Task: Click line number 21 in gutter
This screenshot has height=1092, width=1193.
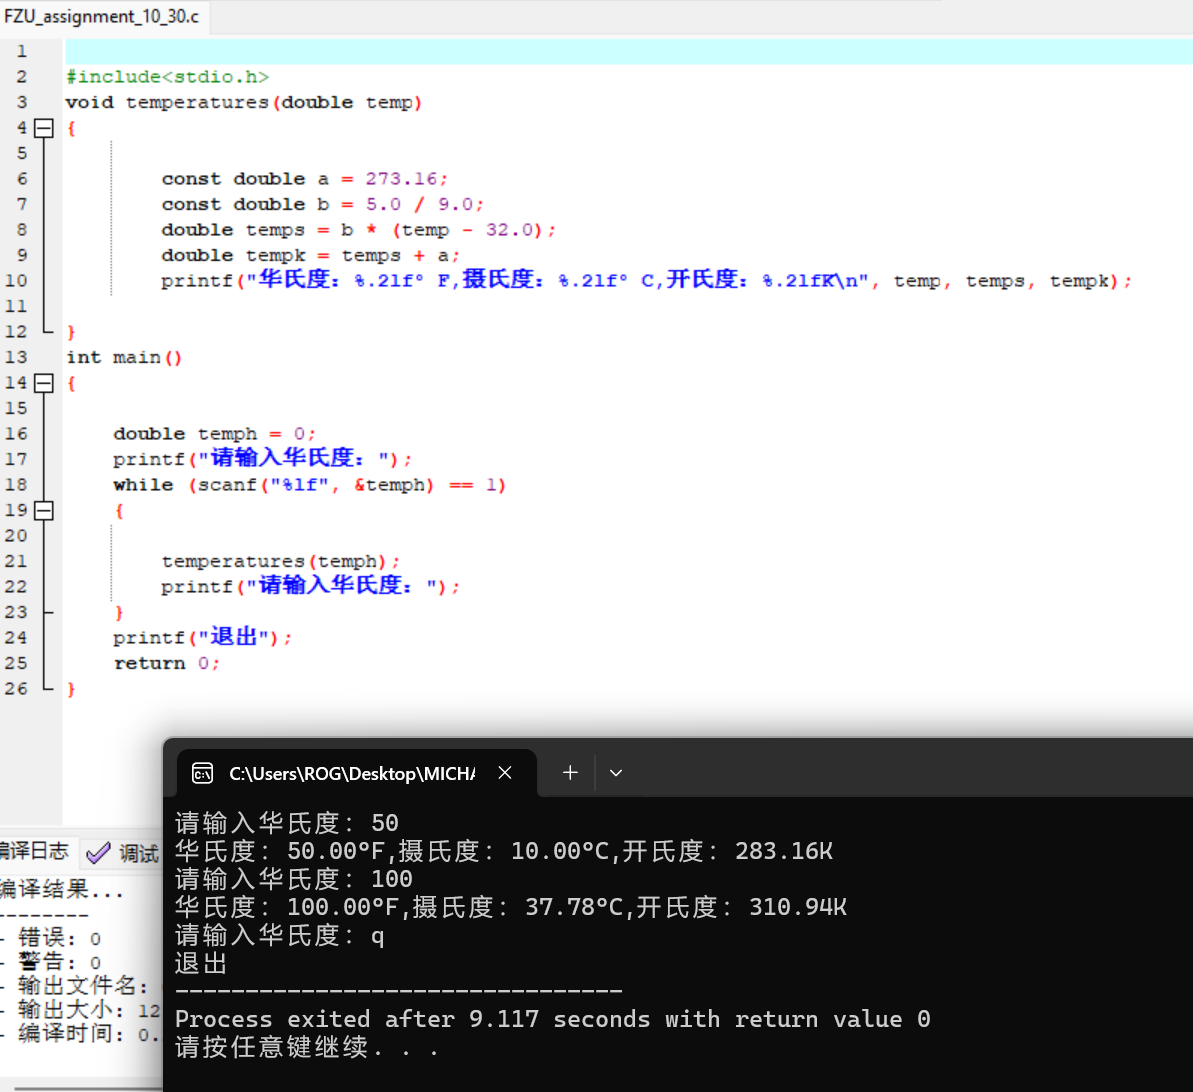Action: [x=16, y=562]
